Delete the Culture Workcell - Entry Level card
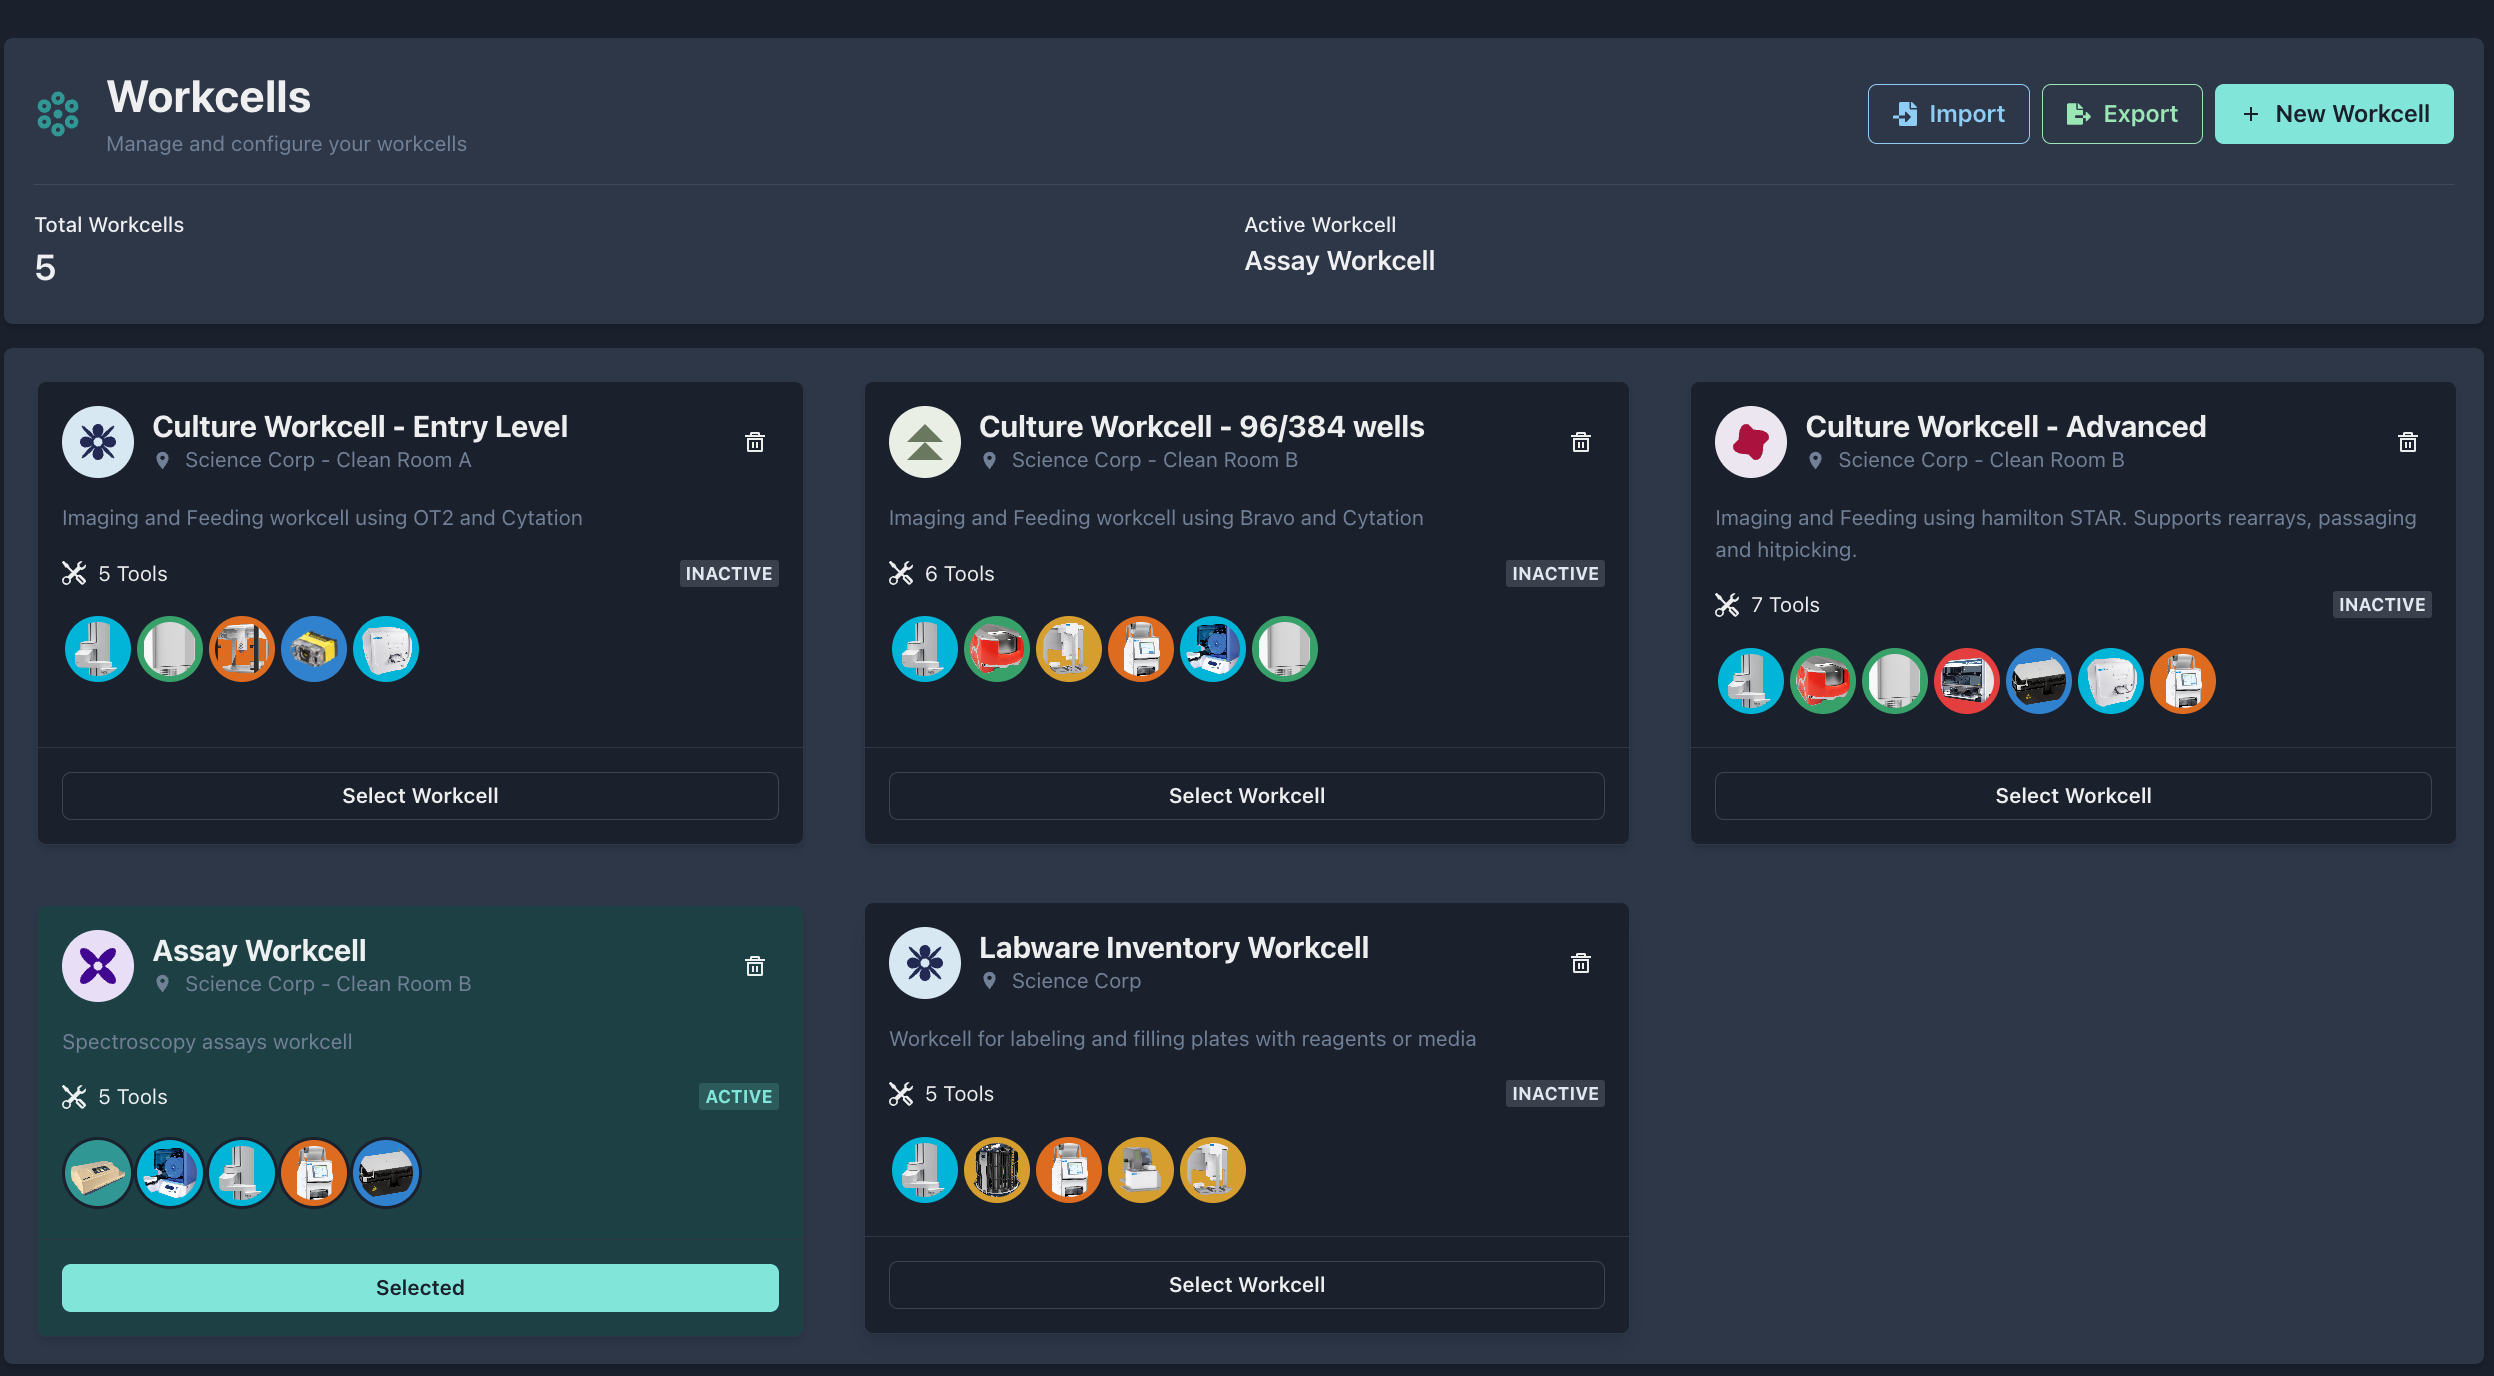The image size is (2494, 1376). coord(755,442)
